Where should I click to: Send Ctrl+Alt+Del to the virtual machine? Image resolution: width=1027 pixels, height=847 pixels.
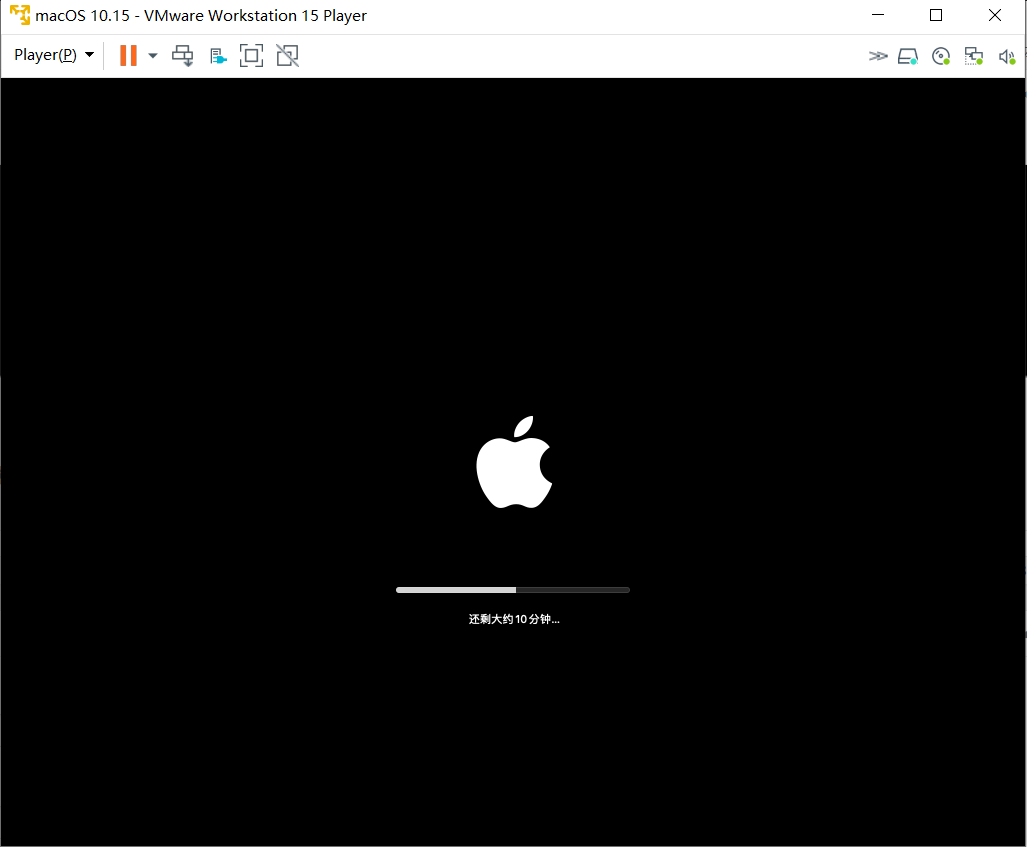(x=183, y=56)
